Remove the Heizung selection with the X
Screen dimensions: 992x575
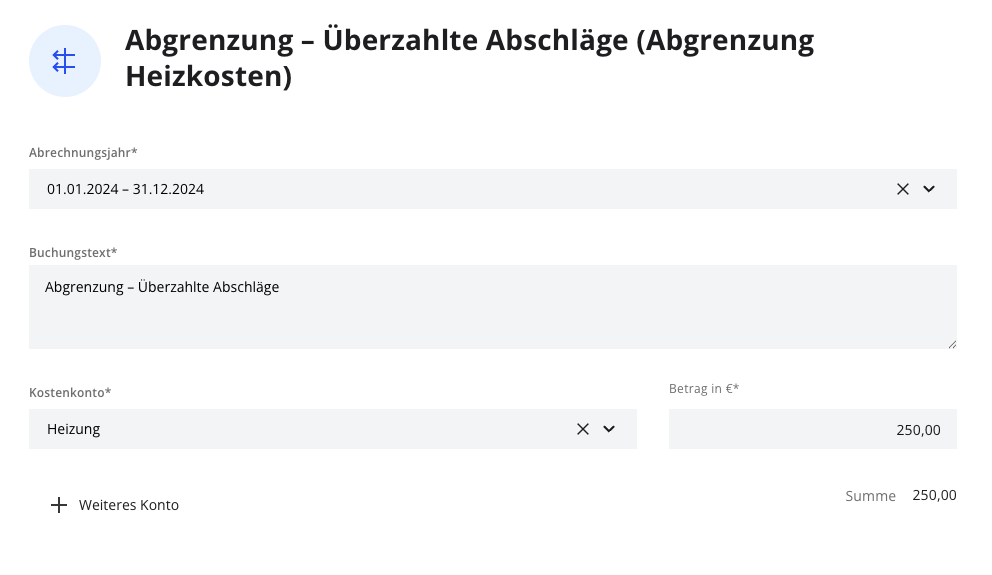pyautogui.click(x=583, y=429)
